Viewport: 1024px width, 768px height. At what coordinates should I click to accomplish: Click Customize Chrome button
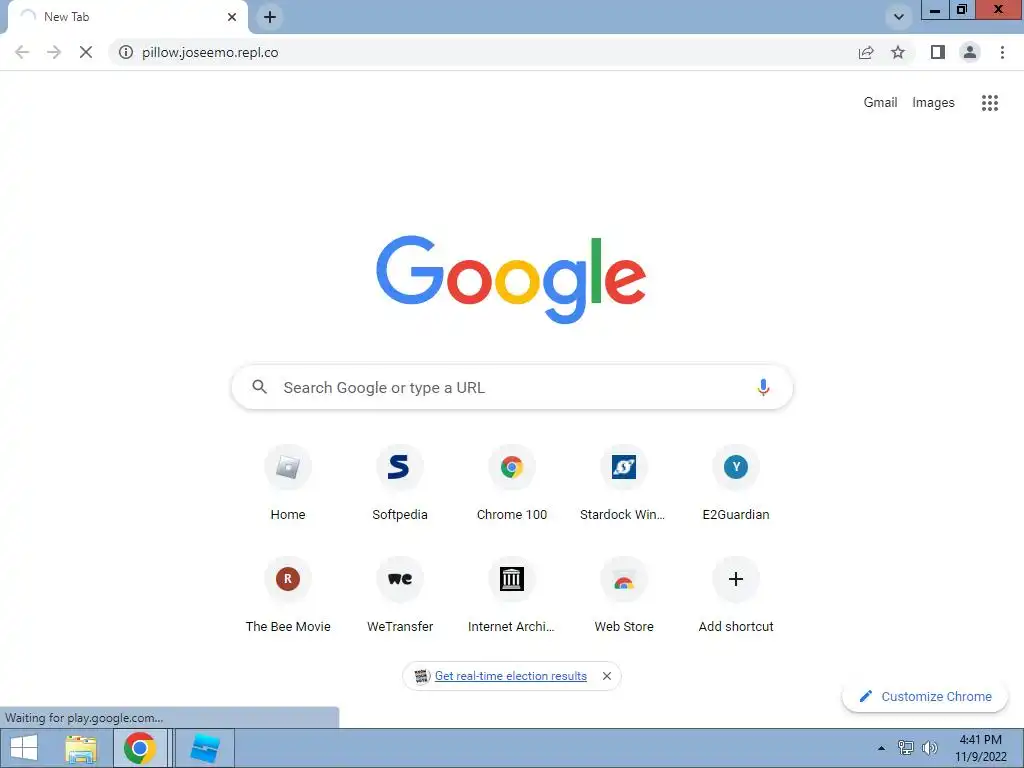click(925, 696)
